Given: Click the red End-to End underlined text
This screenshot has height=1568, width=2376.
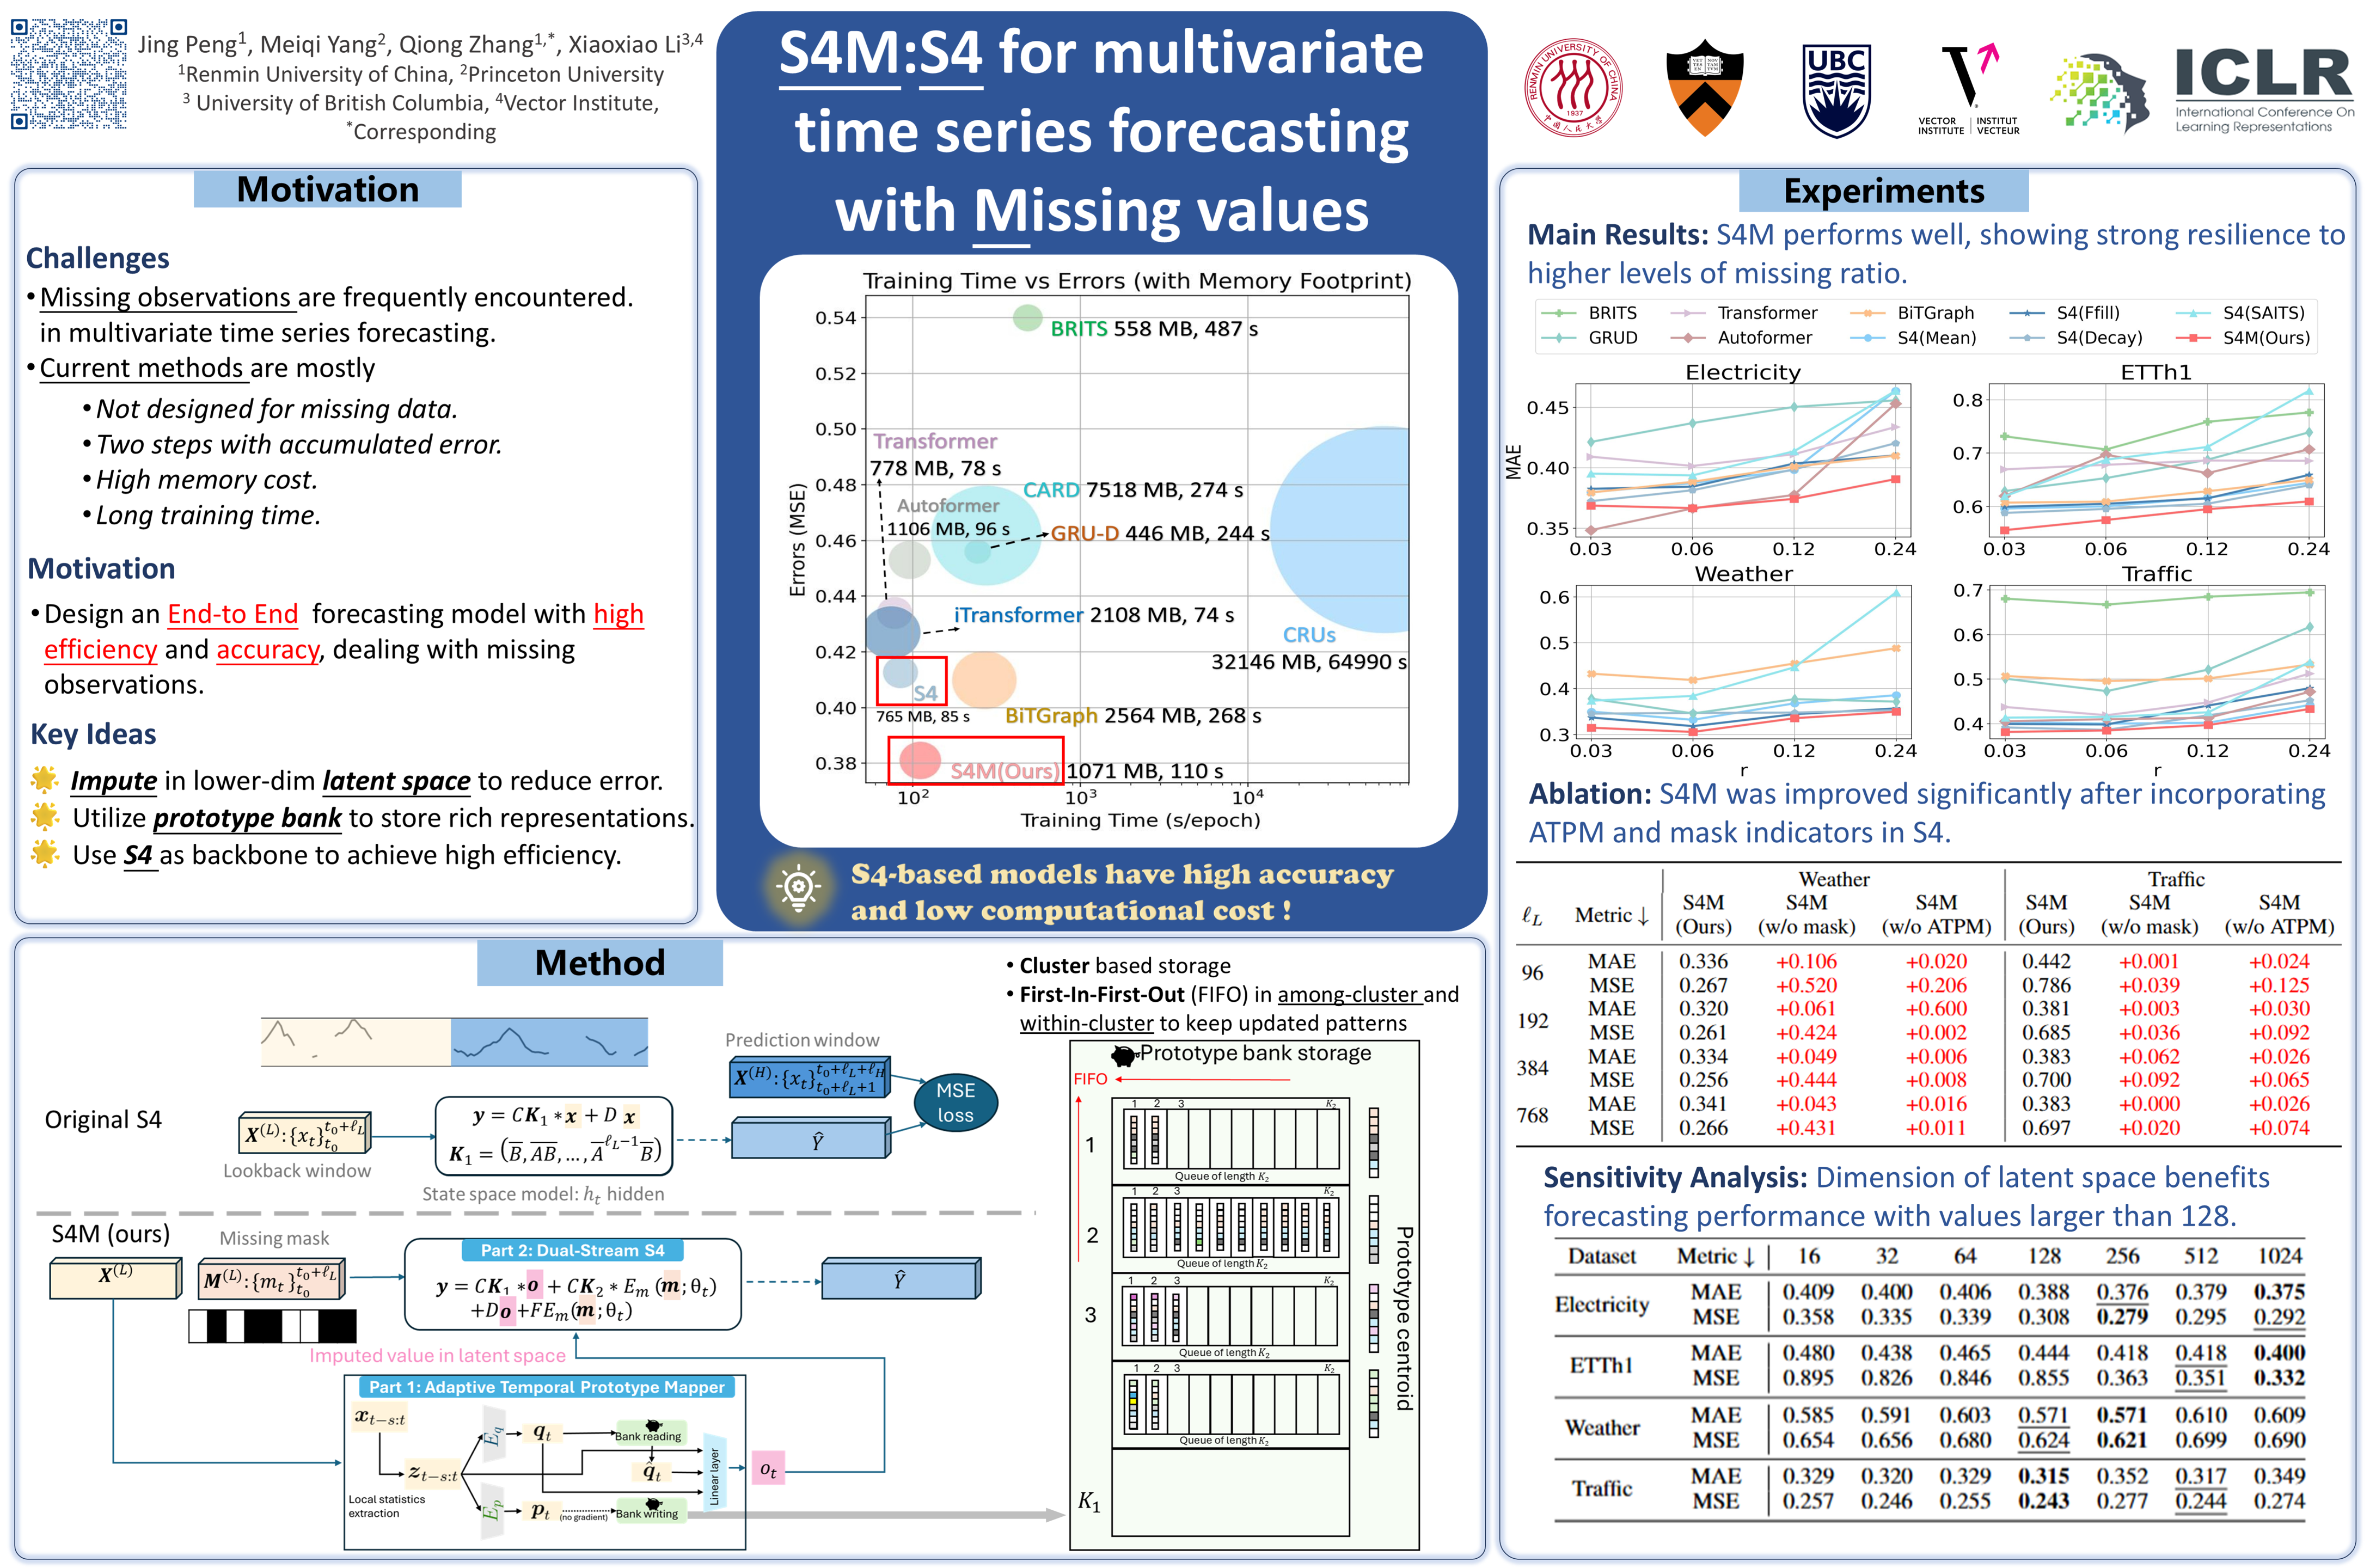Looking at the screenshot, I should [232, 614].
